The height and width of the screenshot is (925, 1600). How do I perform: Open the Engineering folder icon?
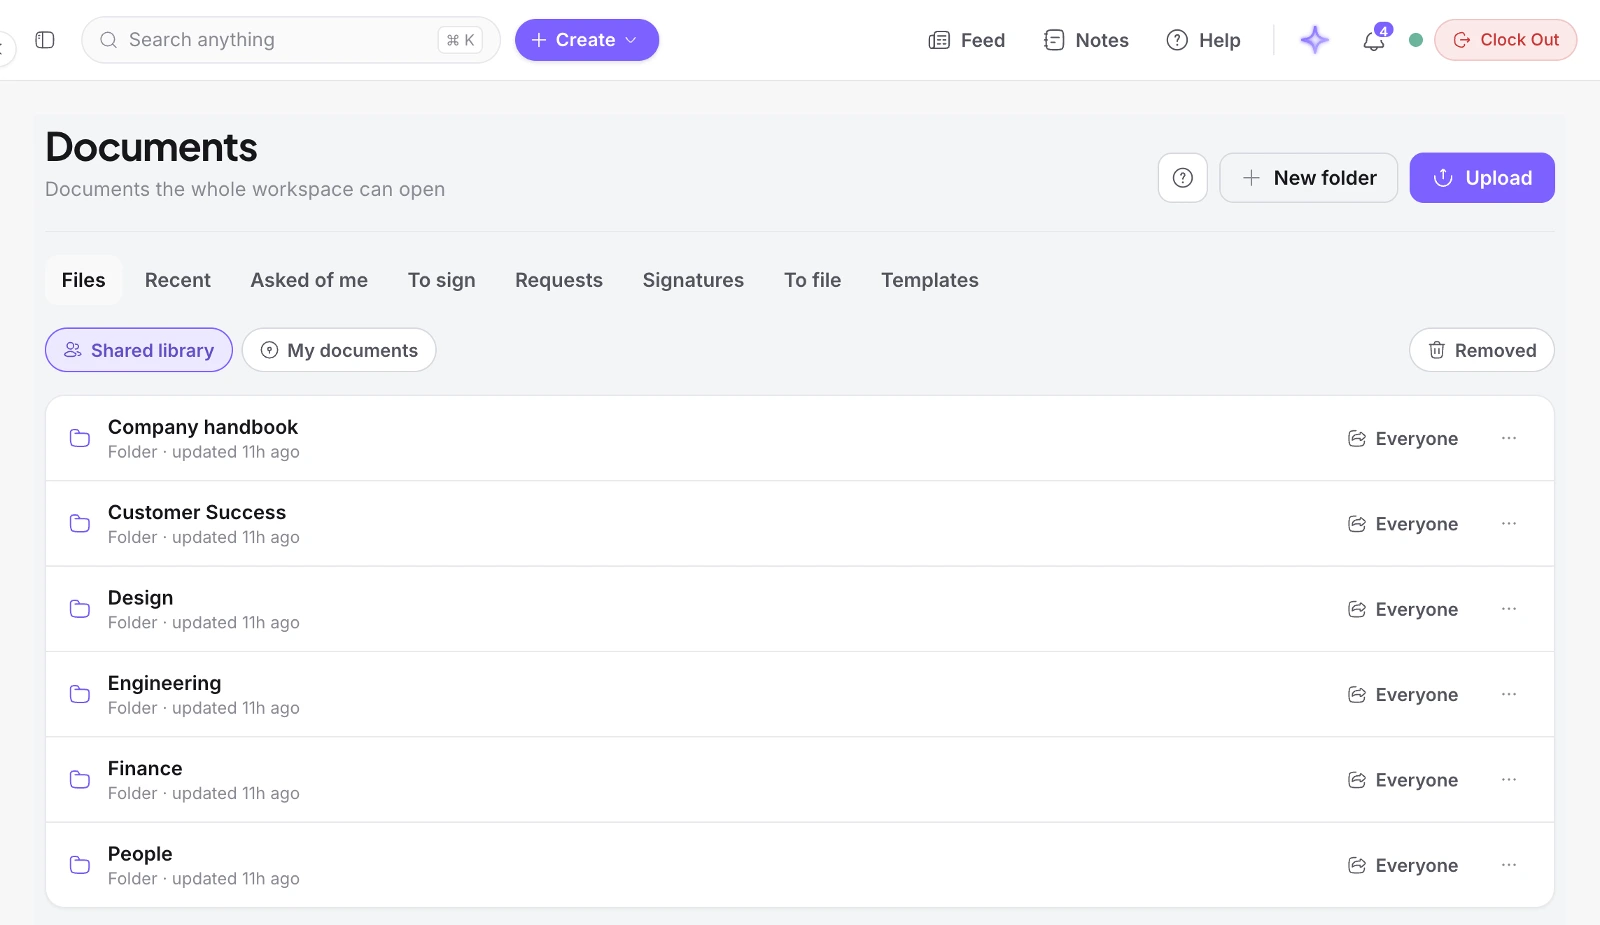point(80,694)
